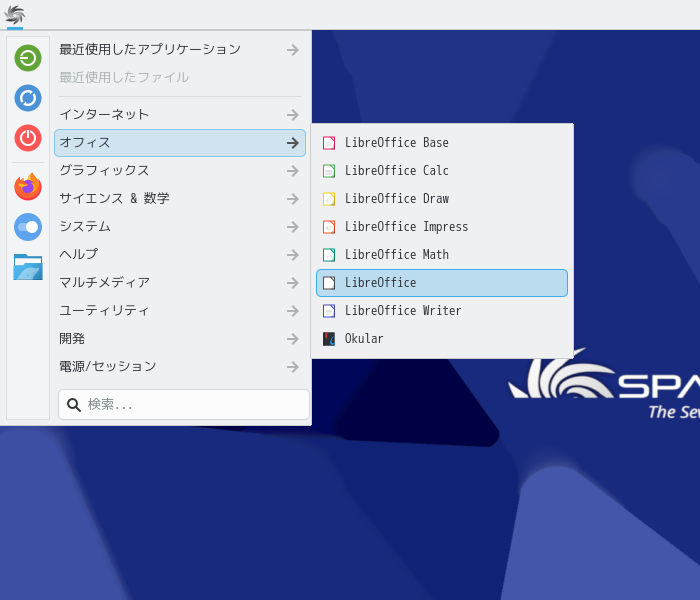Launch LibreOffice Math from submenu

tap(442, 255)
